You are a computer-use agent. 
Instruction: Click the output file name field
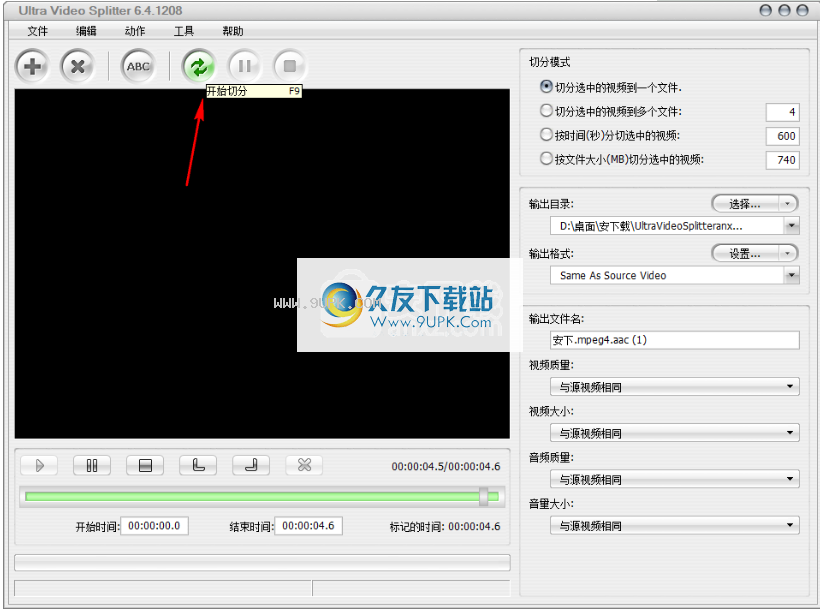point(675,340)
